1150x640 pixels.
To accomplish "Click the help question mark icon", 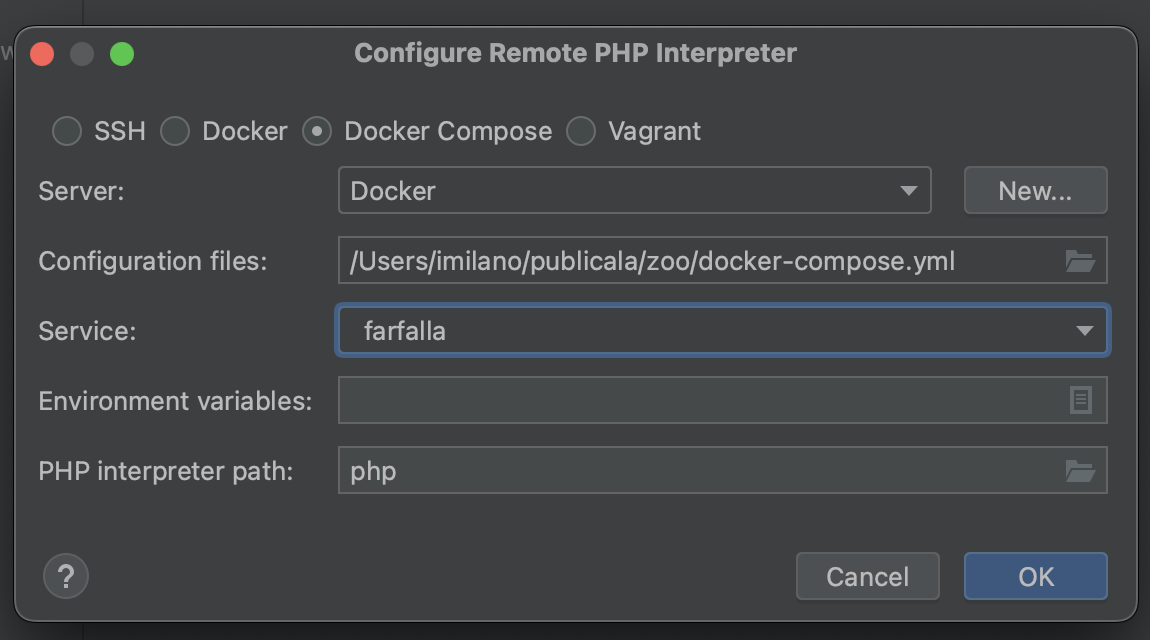I will click(x=66, y=576).
